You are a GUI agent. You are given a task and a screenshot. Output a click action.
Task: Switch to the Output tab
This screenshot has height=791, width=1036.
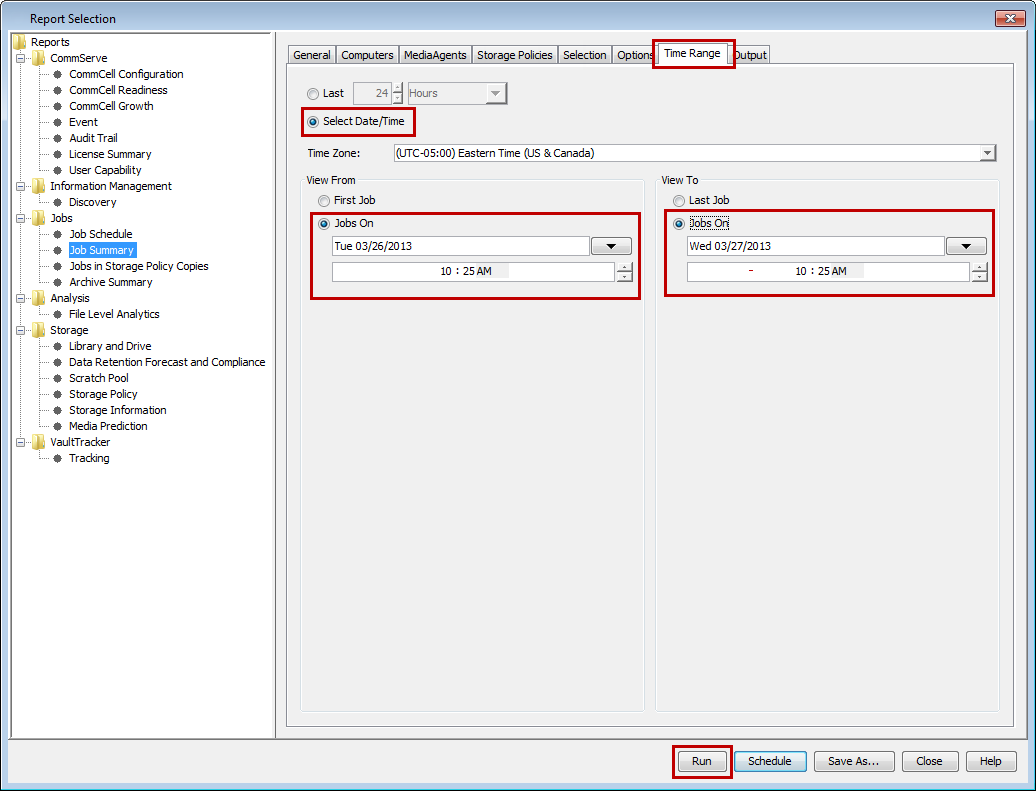tap(751, 55)
